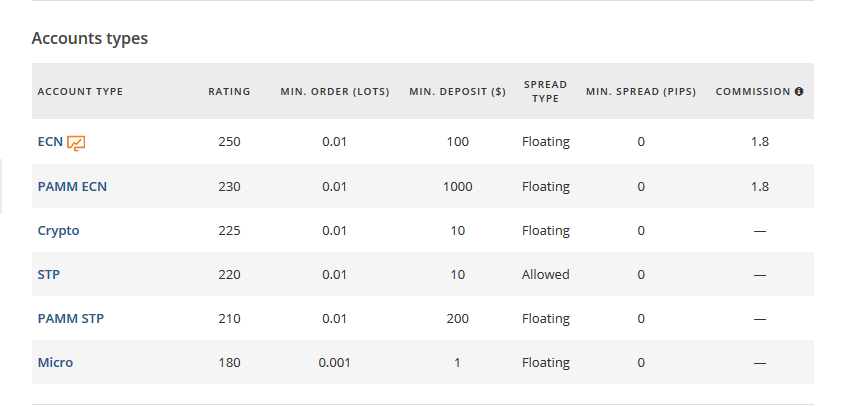Click the Account Type column header
Viewport: 842px width, 407px height.
pyautogui.click(x=80, y=91)
